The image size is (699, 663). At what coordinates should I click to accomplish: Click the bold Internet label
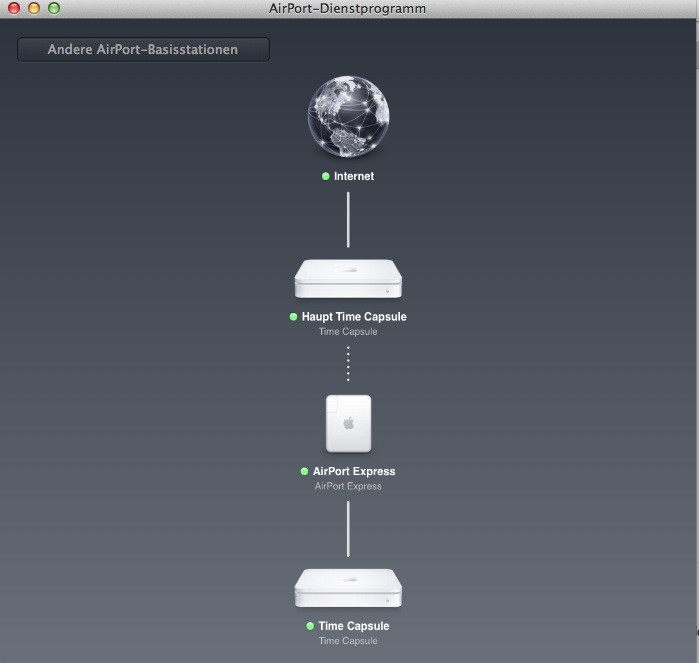coord(354,176)
